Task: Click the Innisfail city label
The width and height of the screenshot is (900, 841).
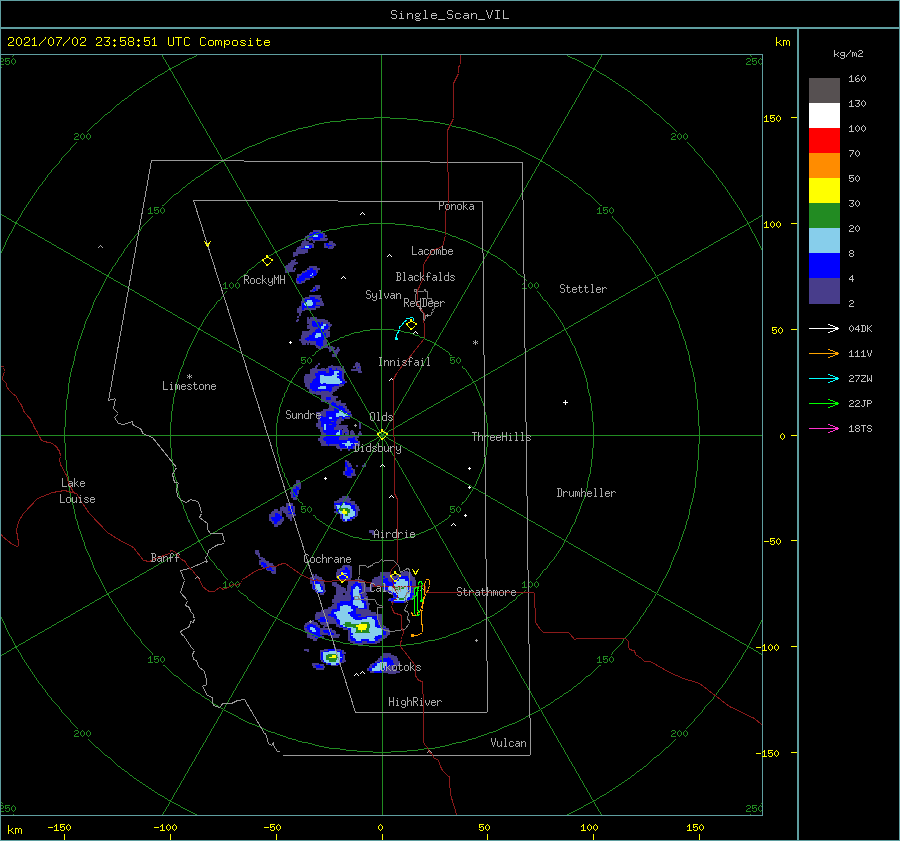Action: [x=404, y=362]
